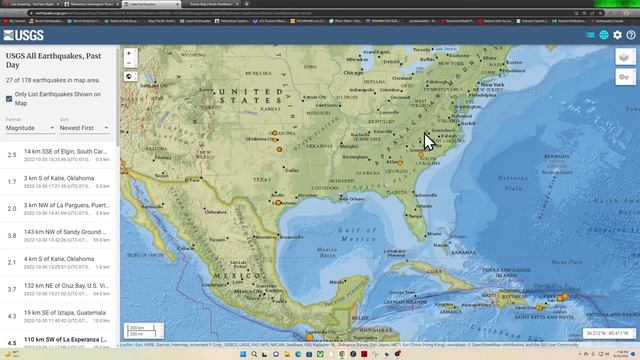Select 14 km SSE of Elgin earthquake
This screenshot has width=640, height=360.
(x=59, y=155)
